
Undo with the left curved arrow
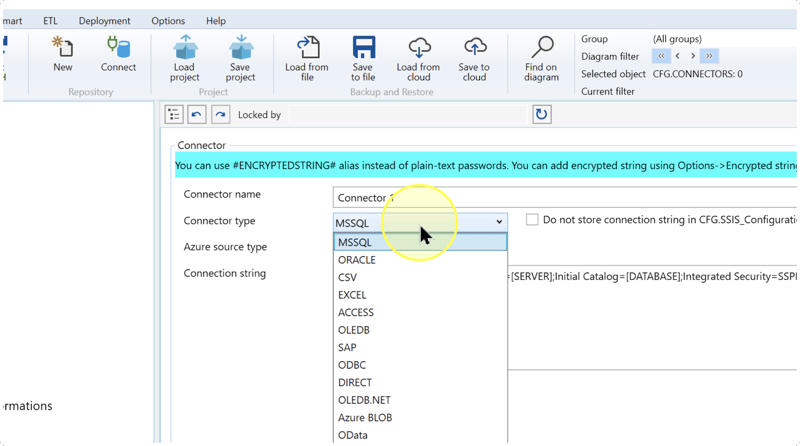point(196,114)
